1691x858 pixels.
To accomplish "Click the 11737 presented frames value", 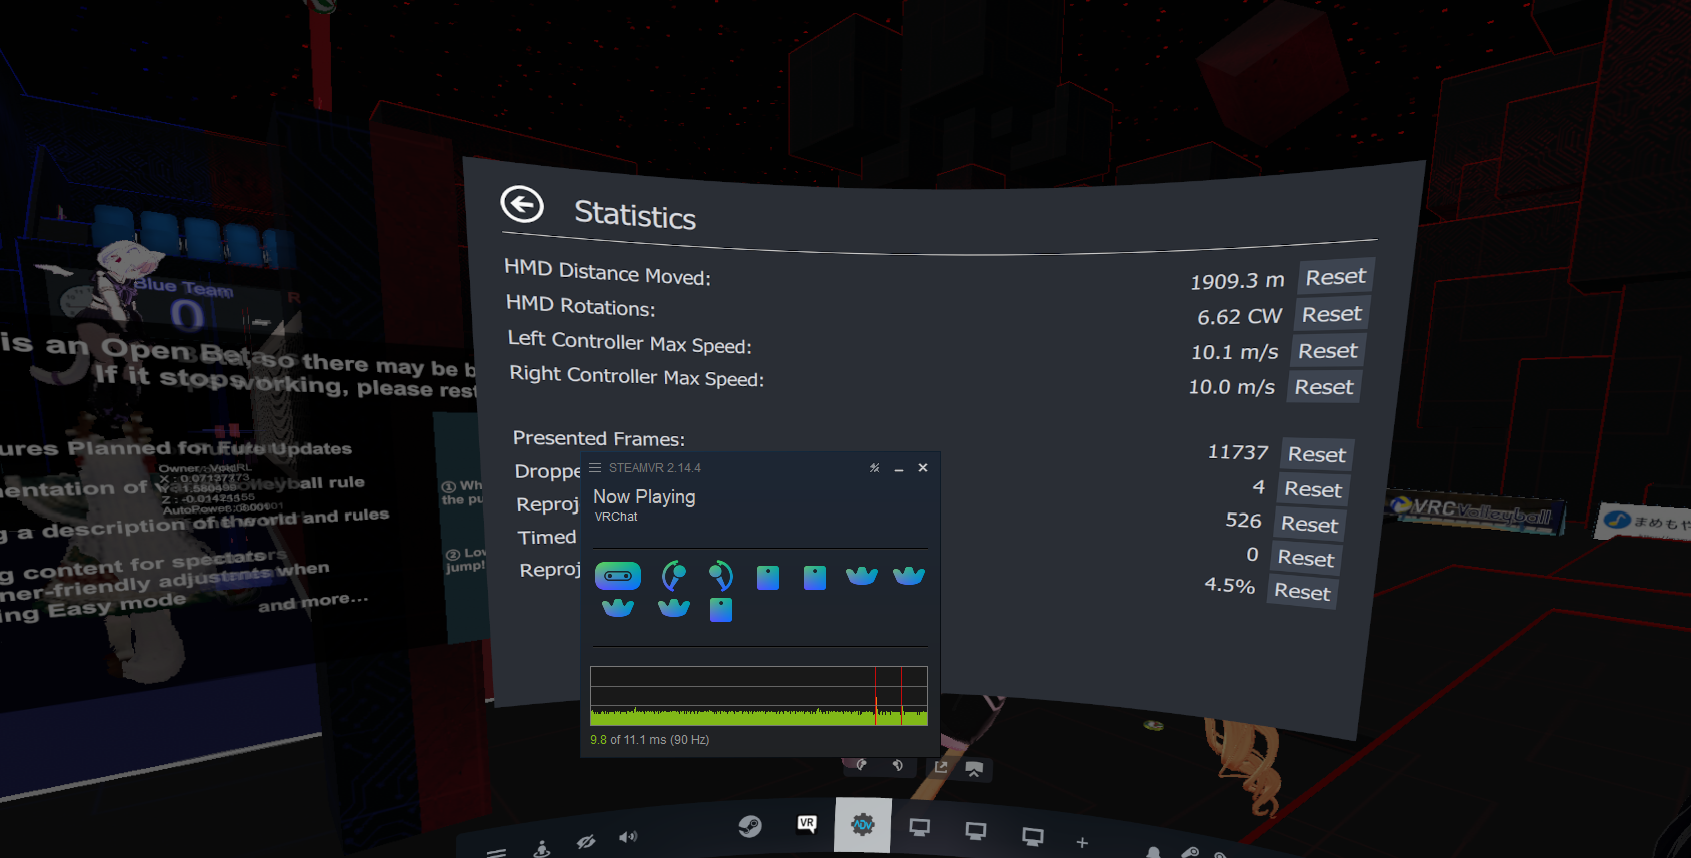I will point(1238,452).
